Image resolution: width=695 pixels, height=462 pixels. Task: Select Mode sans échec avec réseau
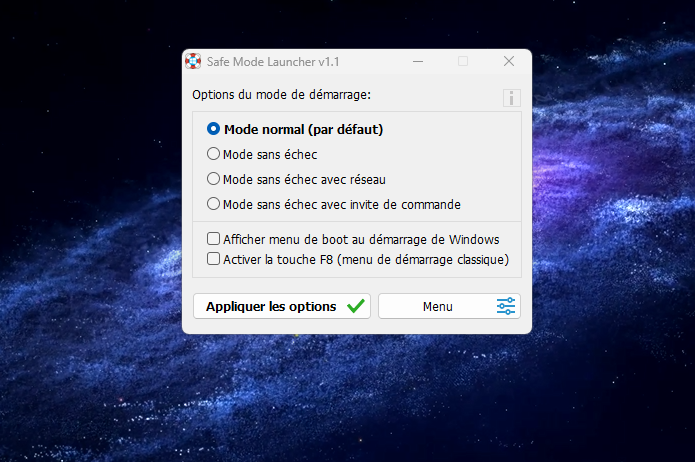tap(214, 179)
